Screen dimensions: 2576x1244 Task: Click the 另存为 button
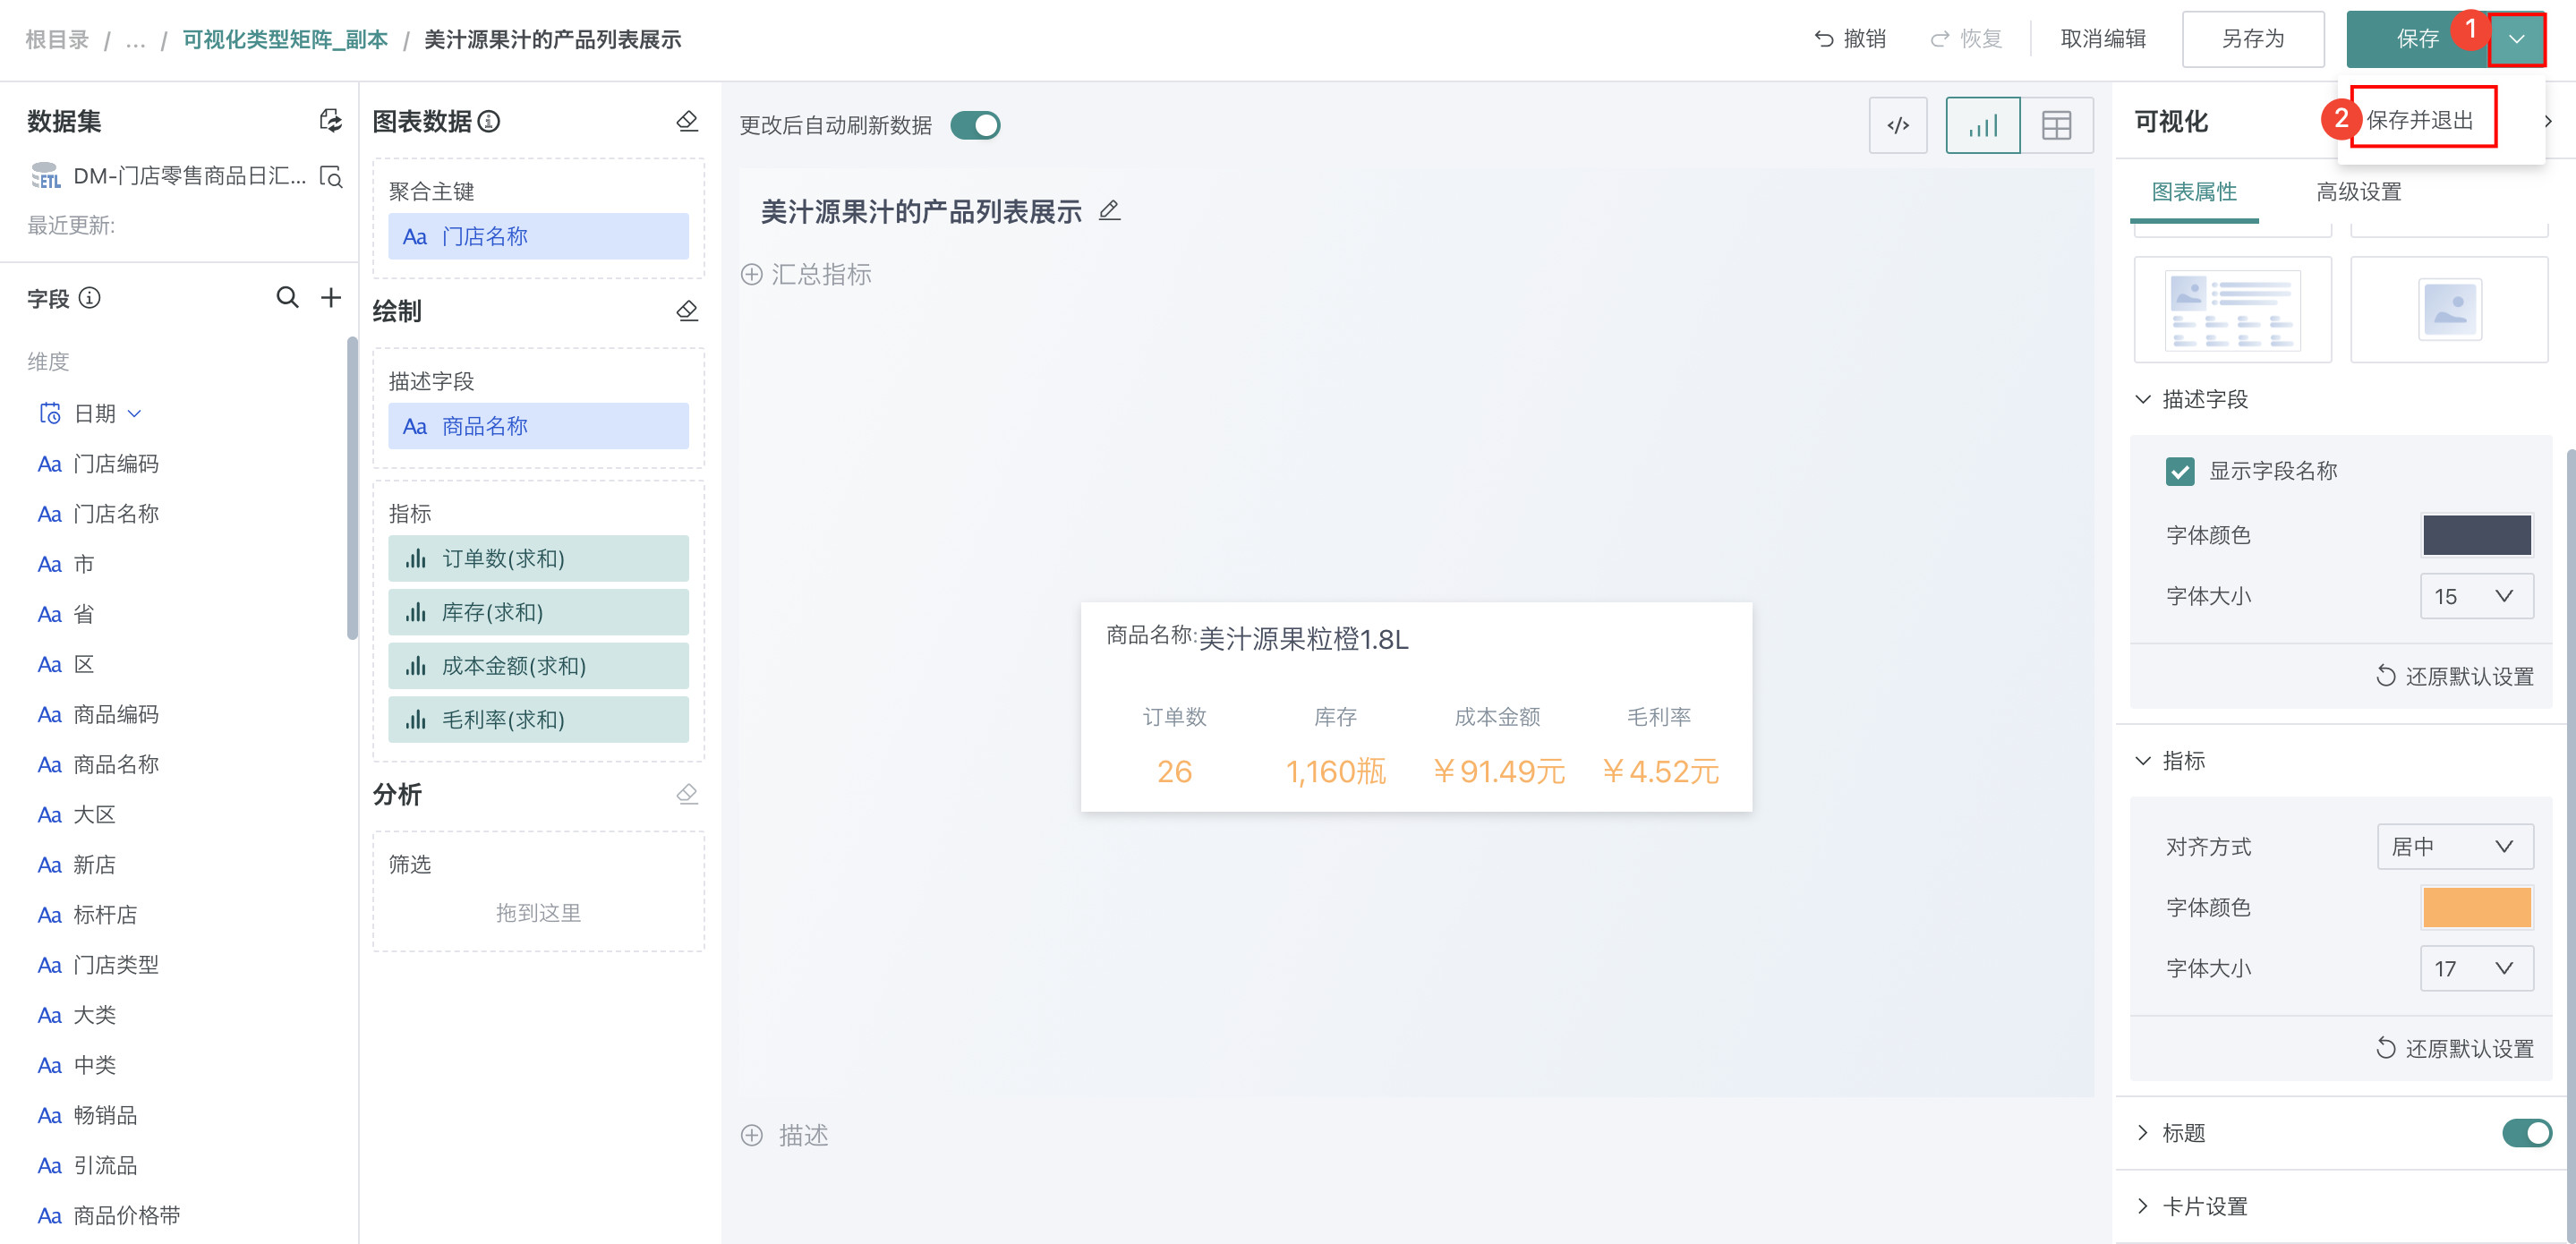coord(2252,39)
